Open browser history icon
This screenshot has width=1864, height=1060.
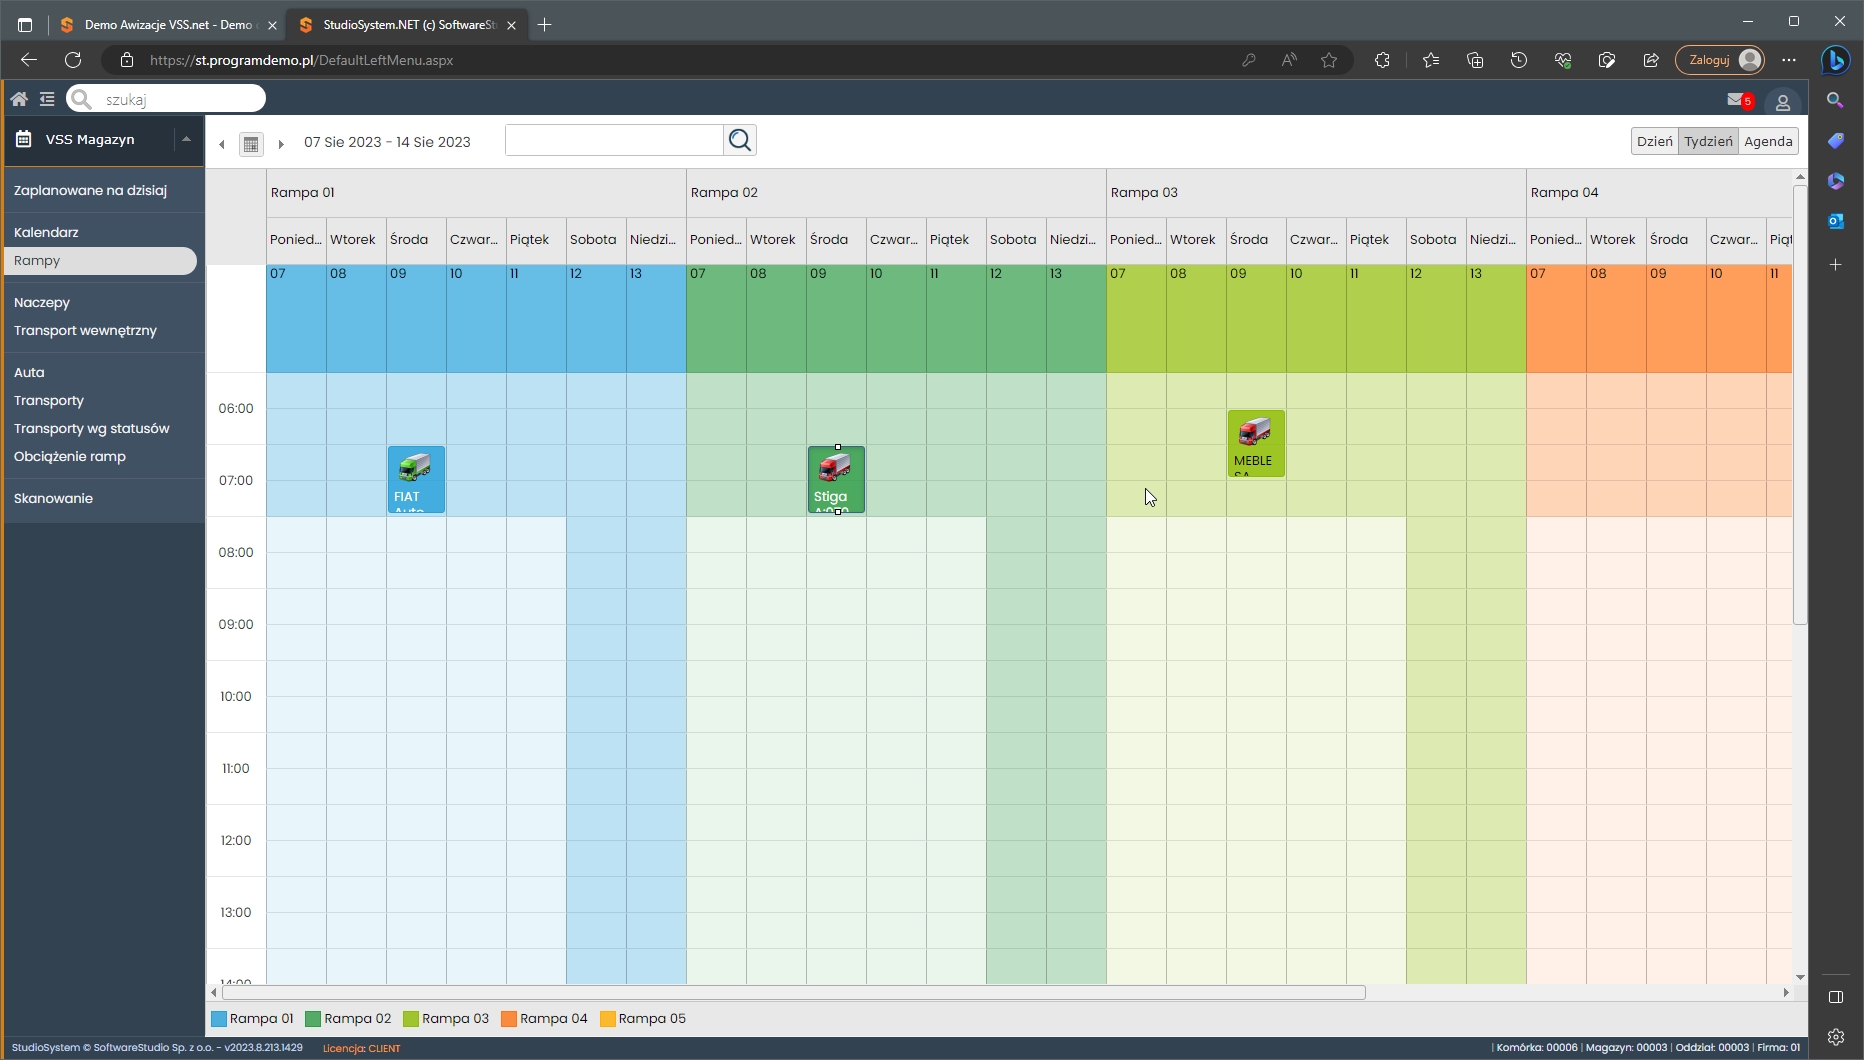[1519, 60]
